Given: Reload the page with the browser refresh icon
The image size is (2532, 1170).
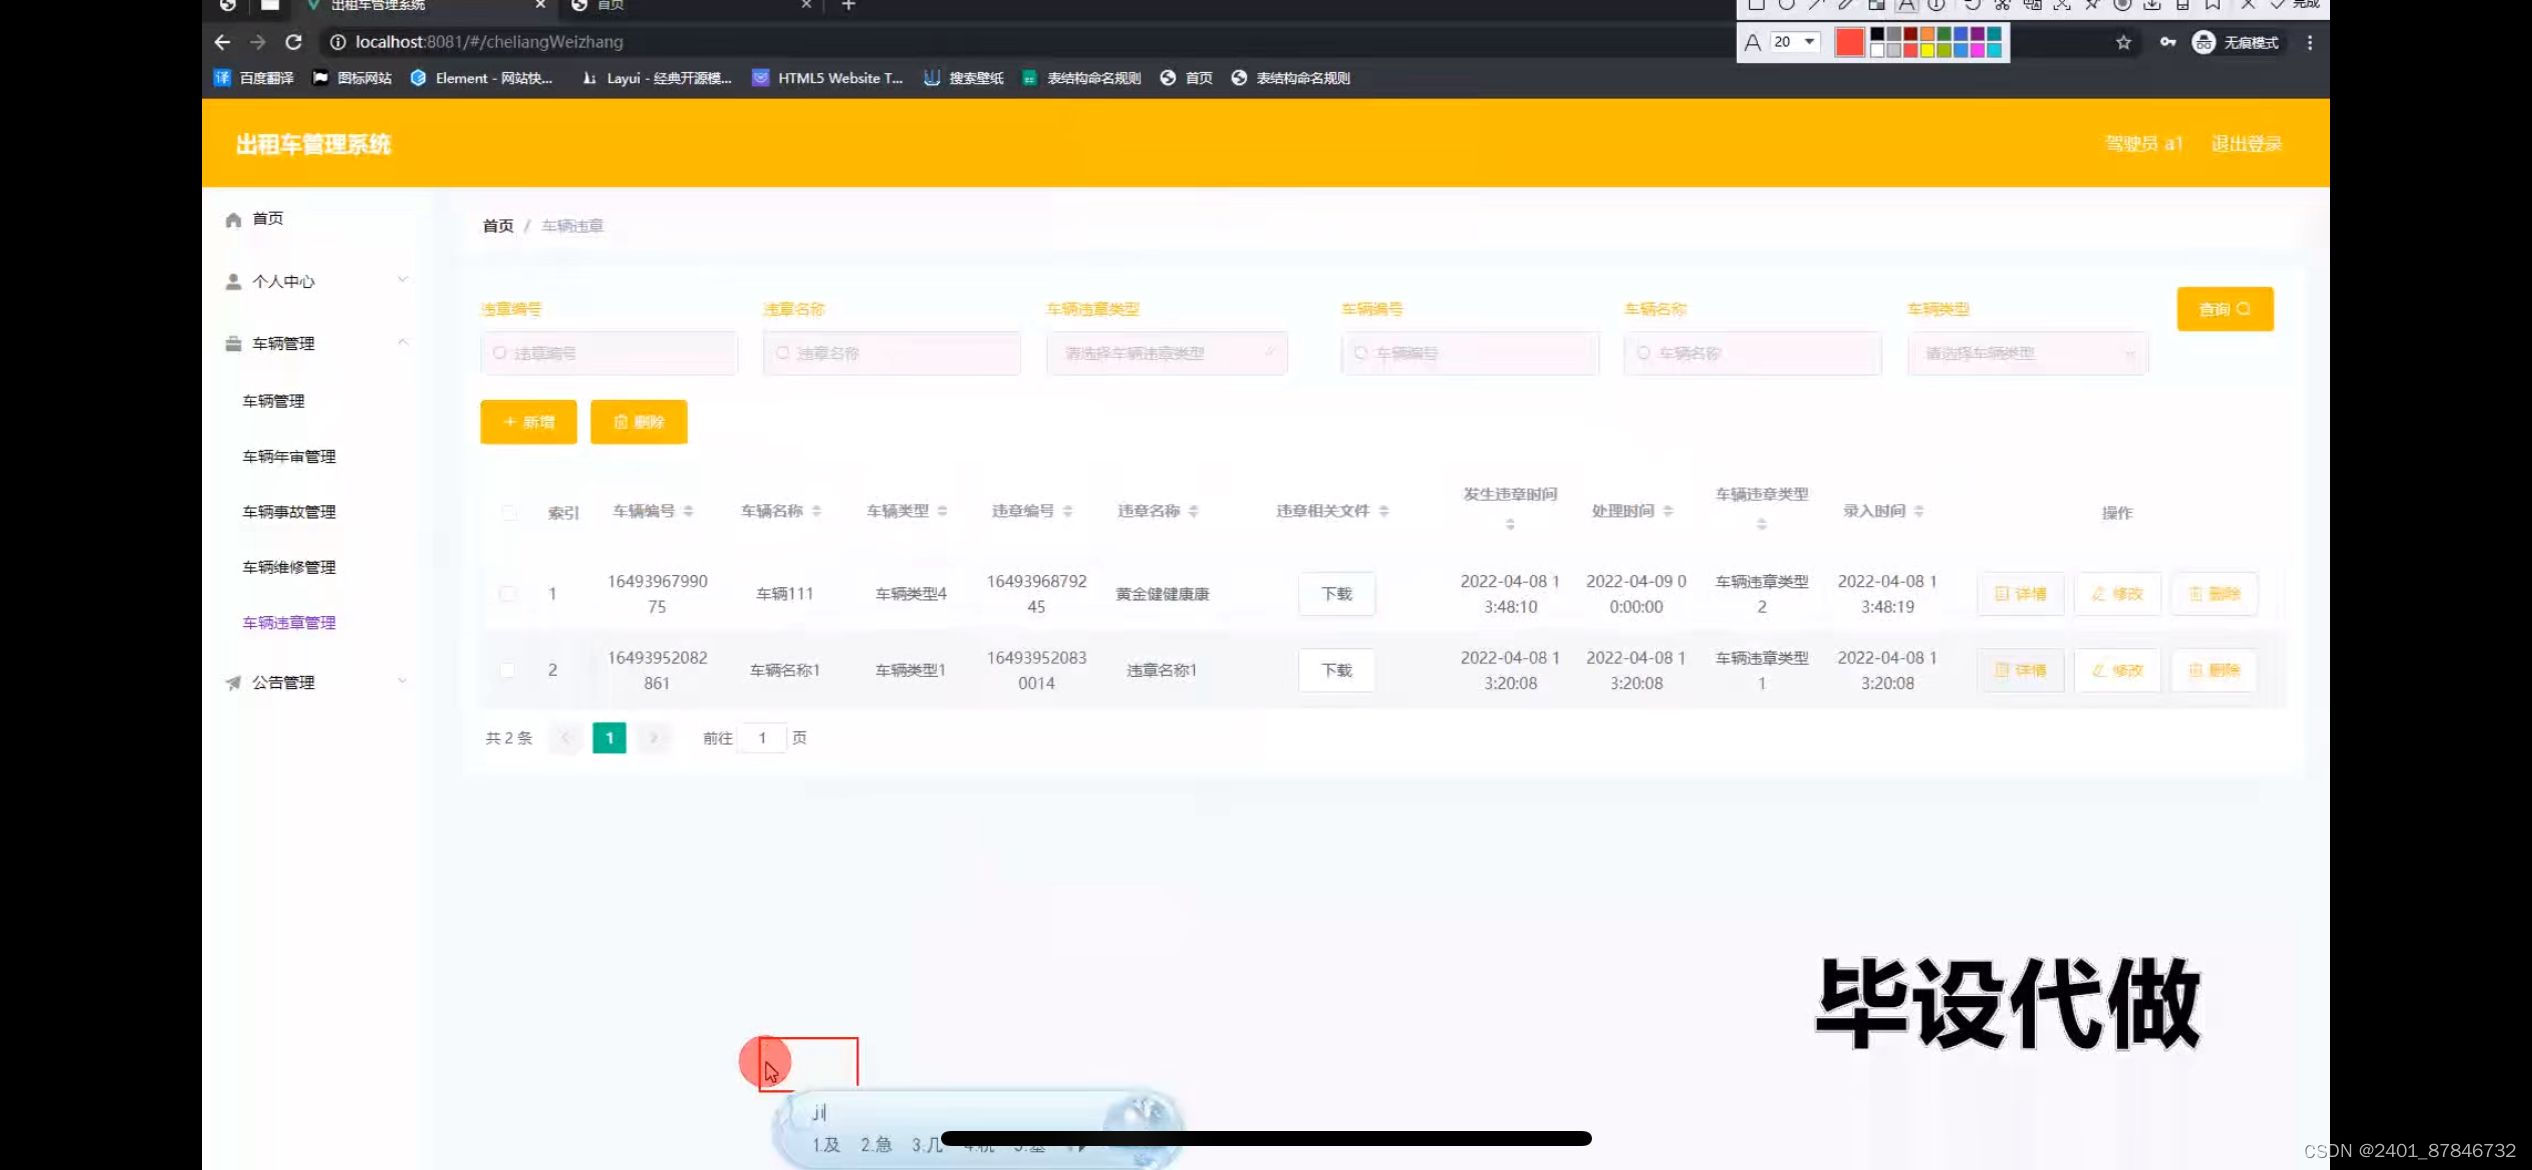Looking at the screenshot, I should (x=293, y=42).
